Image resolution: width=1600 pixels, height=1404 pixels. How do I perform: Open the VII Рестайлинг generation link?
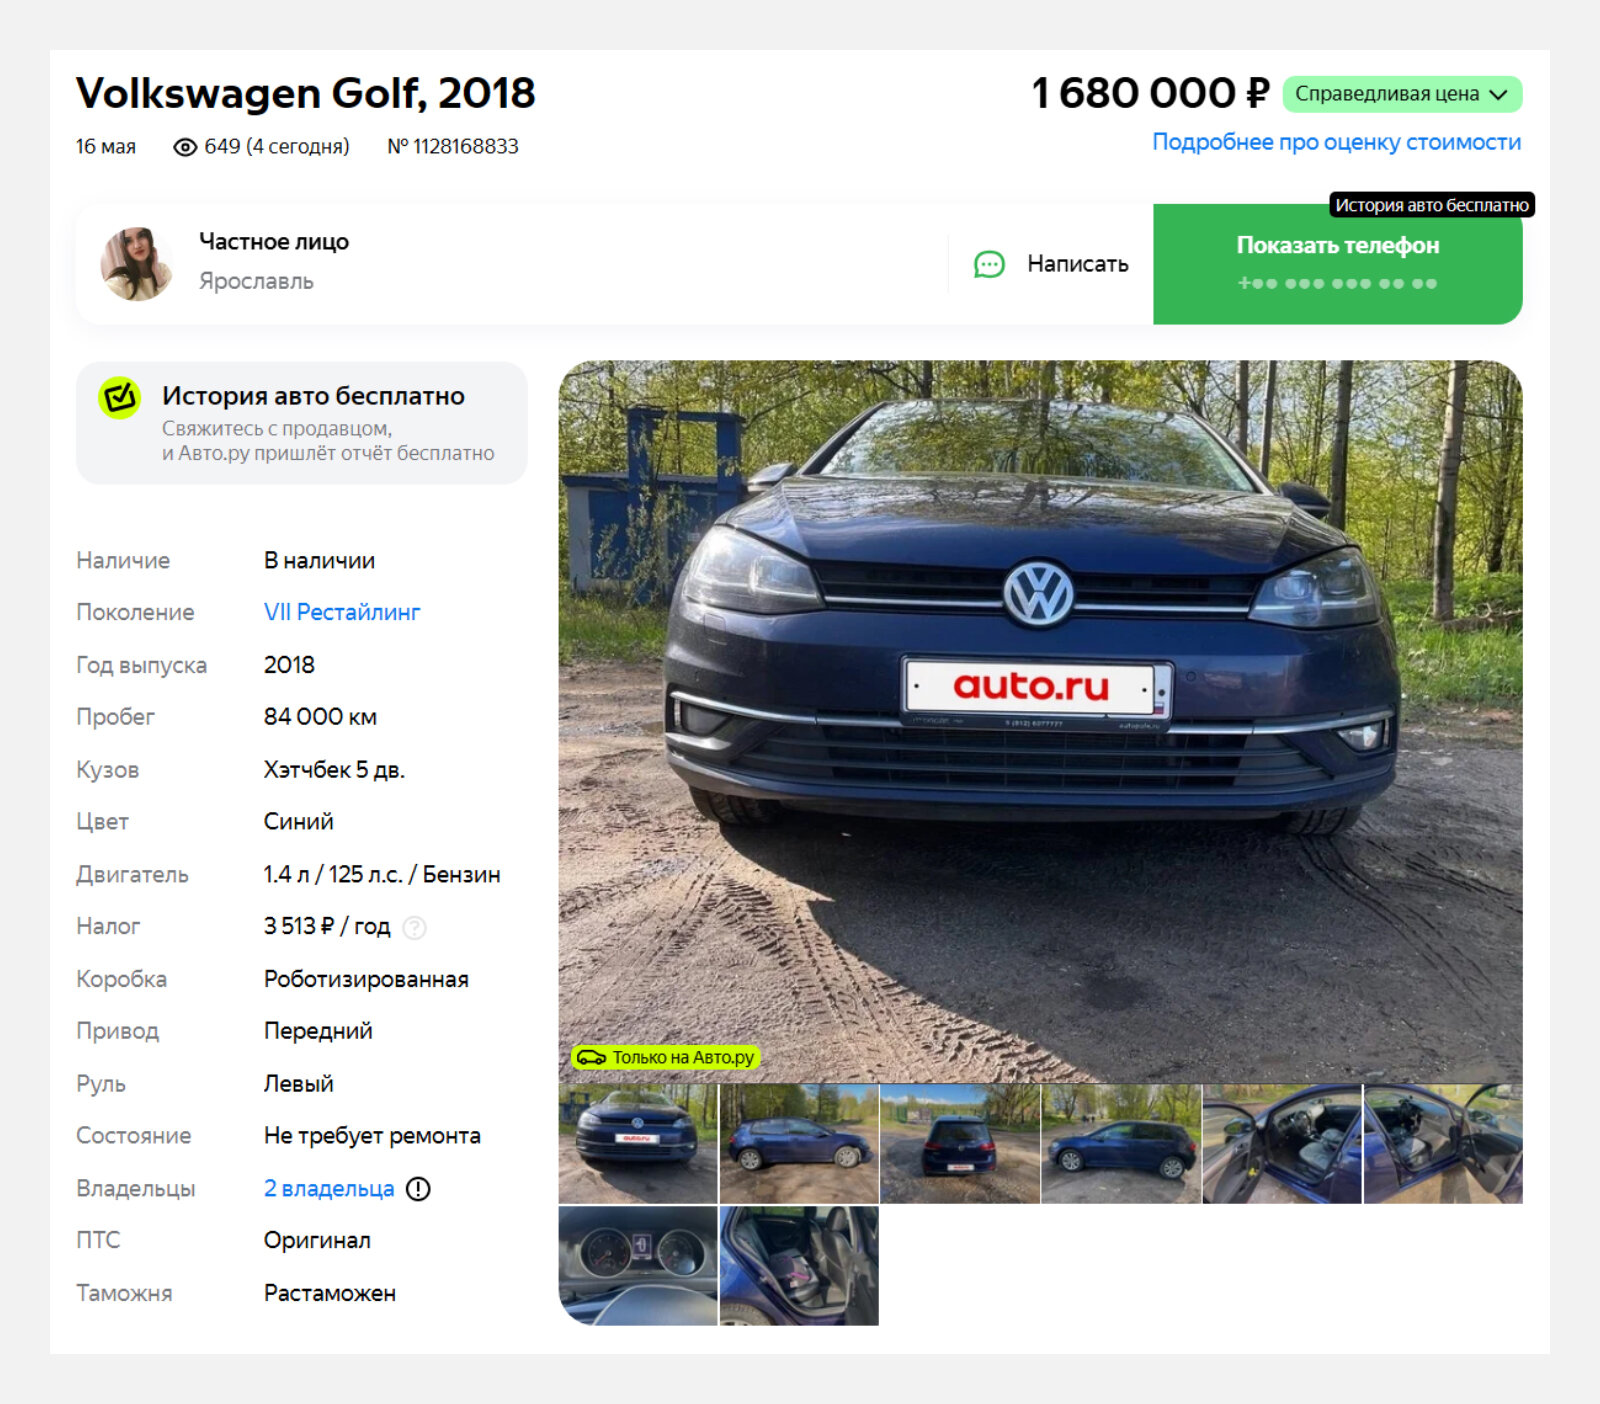click(342, 612)
